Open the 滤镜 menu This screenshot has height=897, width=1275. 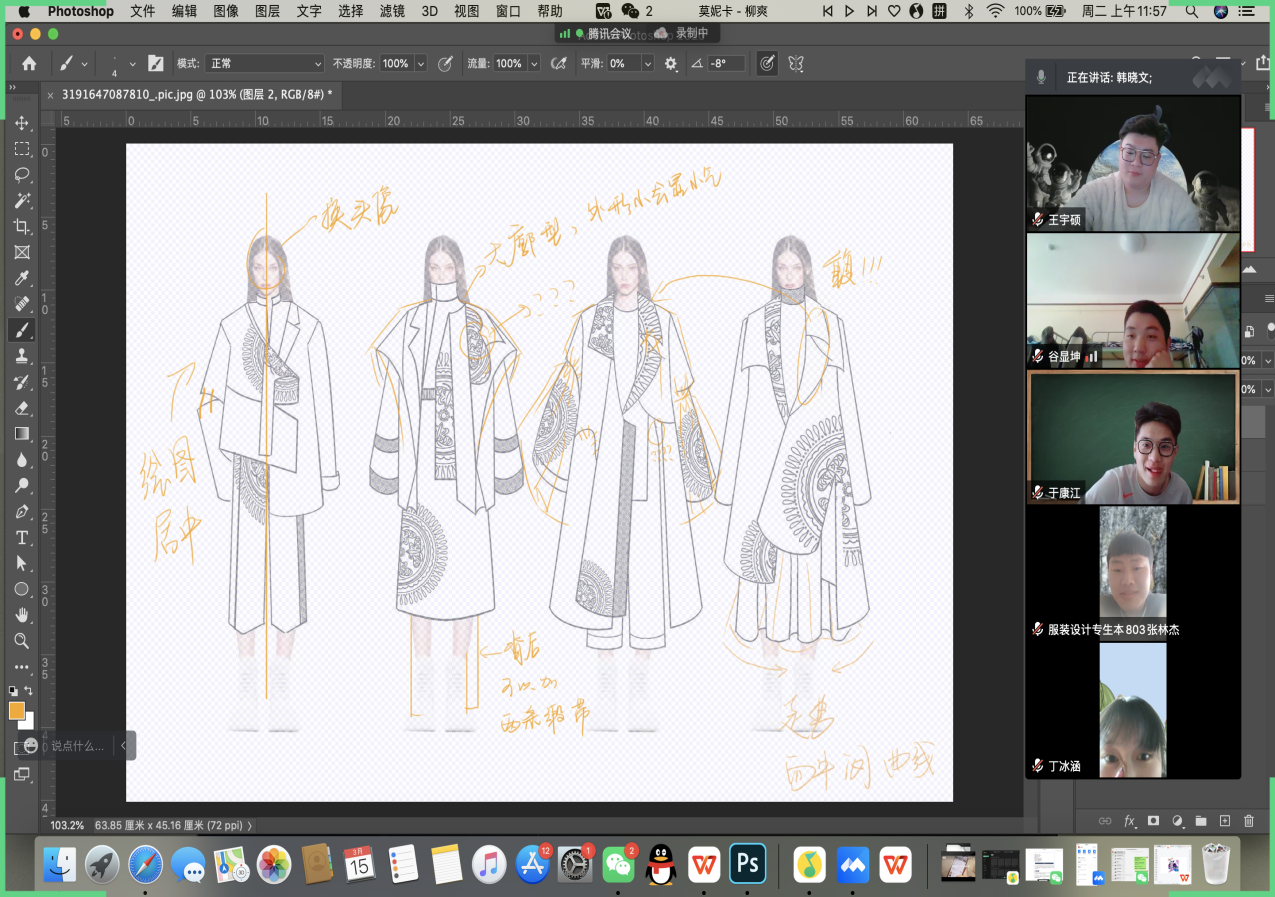click(391, 11)
